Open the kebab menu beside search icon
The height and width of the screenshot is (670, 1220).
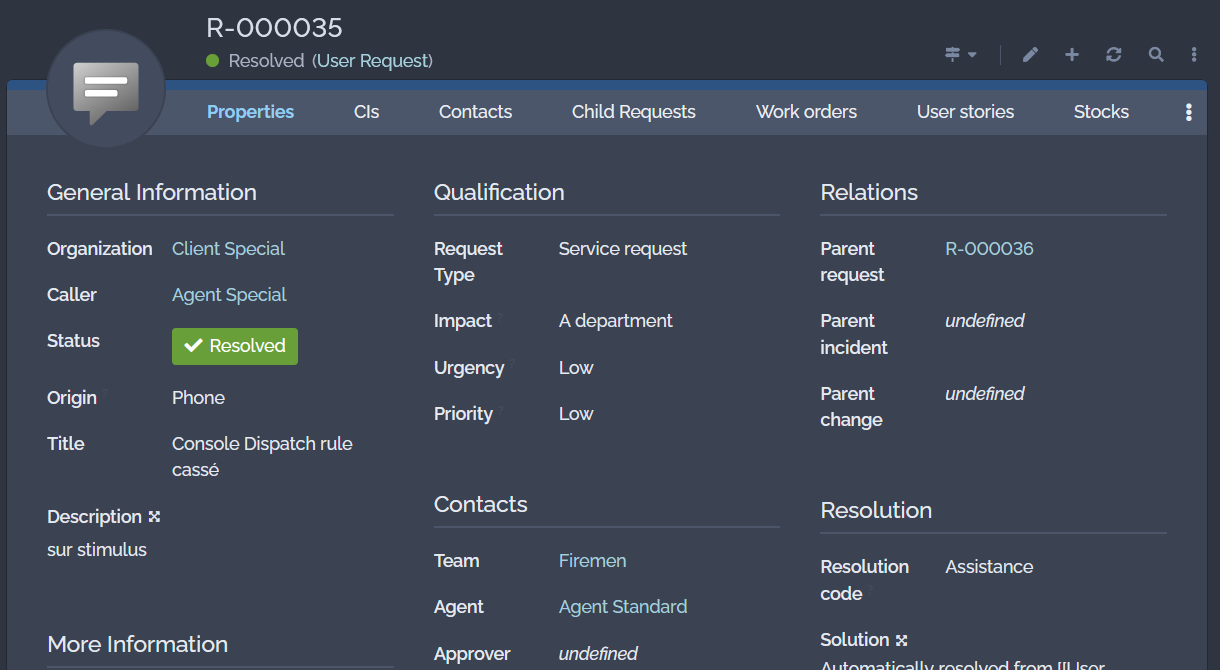pos(1194,55)
